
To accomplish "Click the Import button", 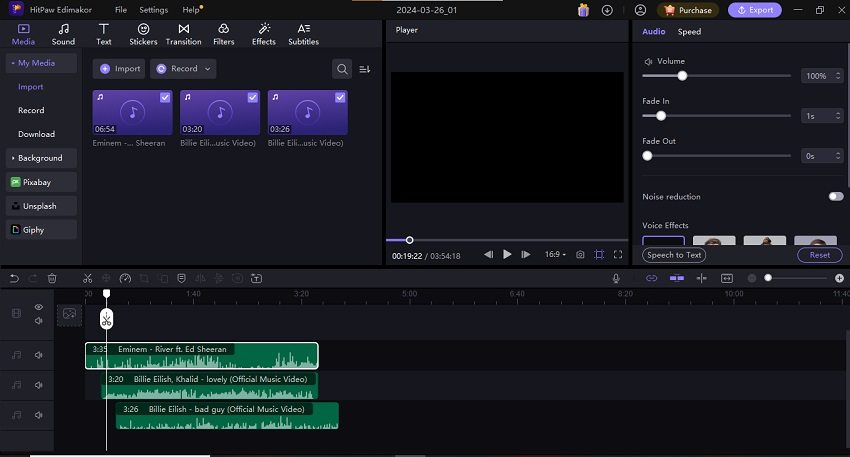I will 119,69.
